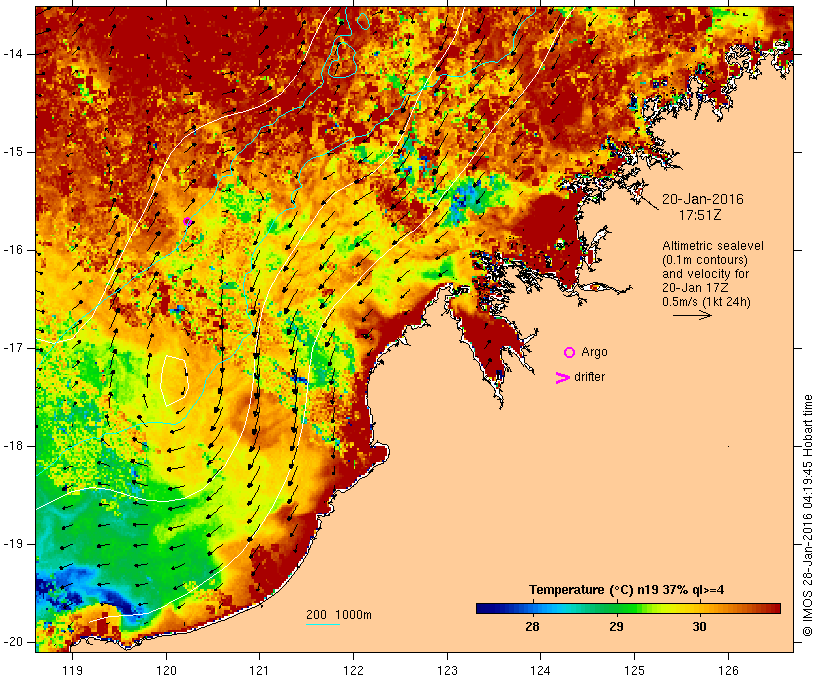820x680 pixels.
Task: Click latitude label -17
Action: coord(12,348)
